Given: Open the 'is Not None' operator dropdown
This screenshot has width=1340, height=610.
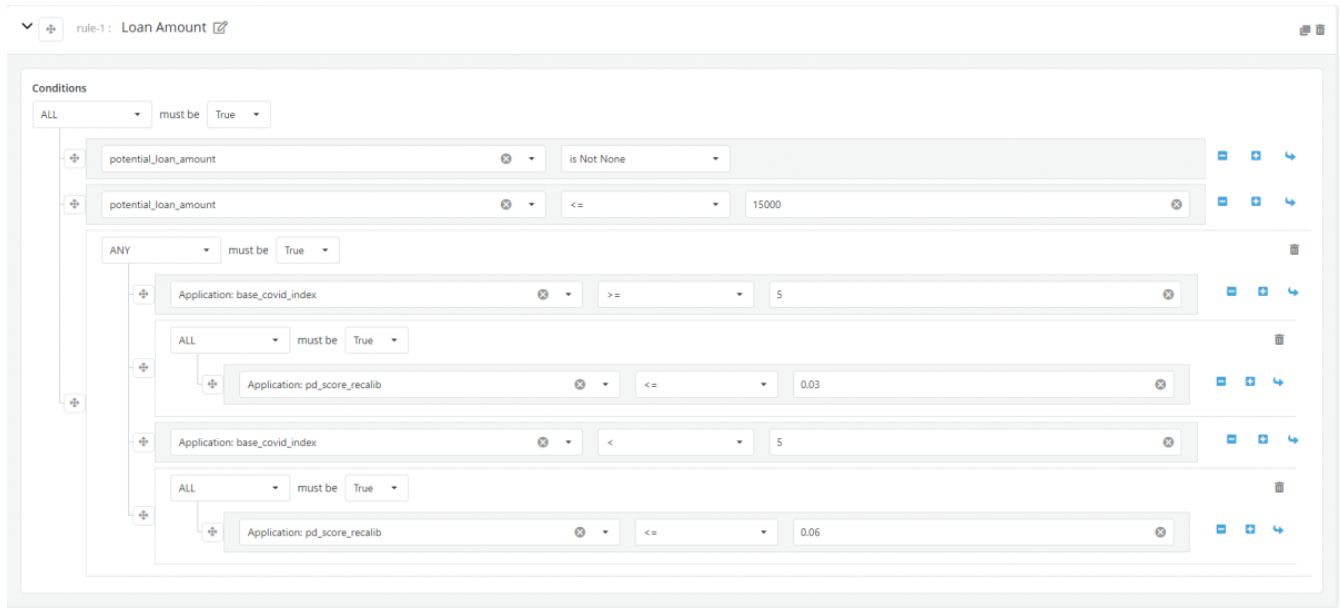Looking at the screenshot, I should pos(644,158).
